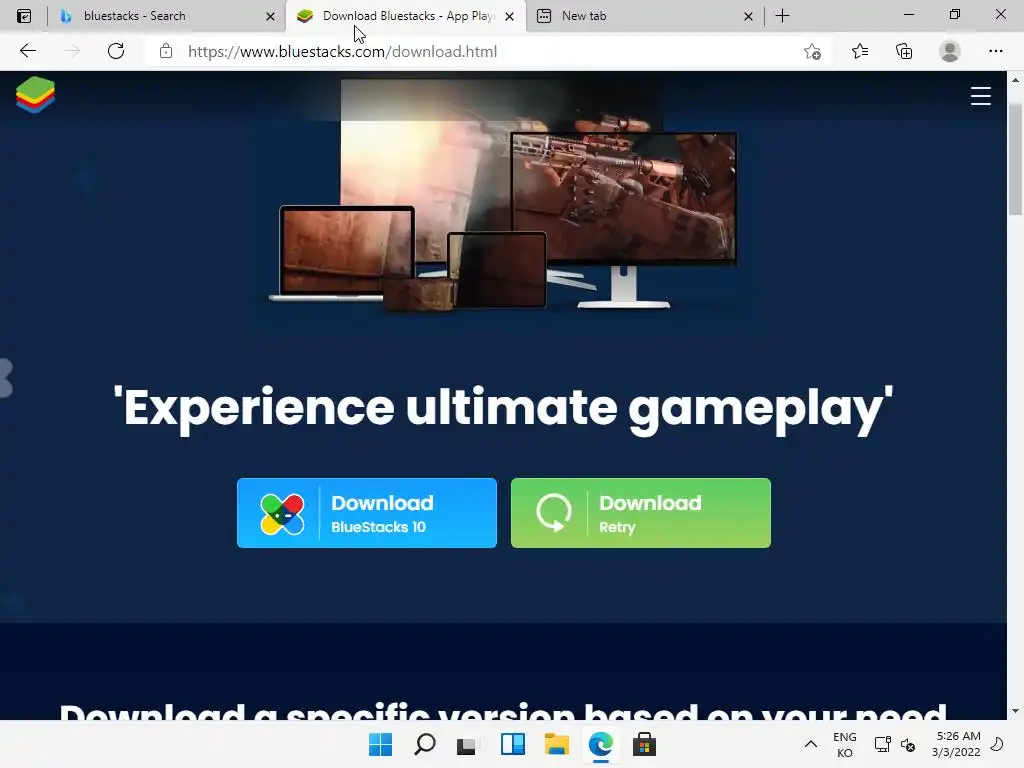1024x768 pixels.
Task: Open the clock showing 5:26 AM
Action: coord(956,744)
